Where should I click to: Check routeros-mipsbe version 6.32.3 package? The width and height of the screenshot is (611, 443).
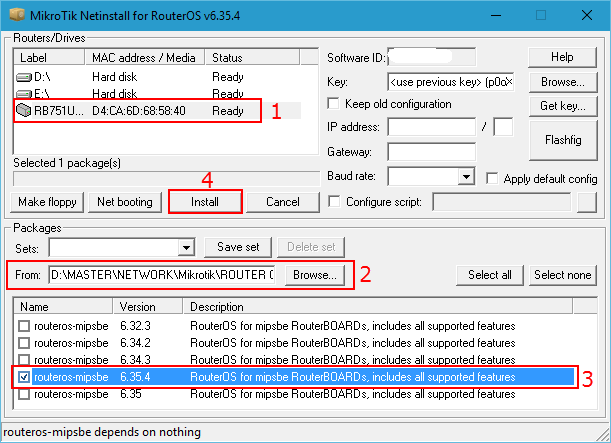click(x=24, y=326)
